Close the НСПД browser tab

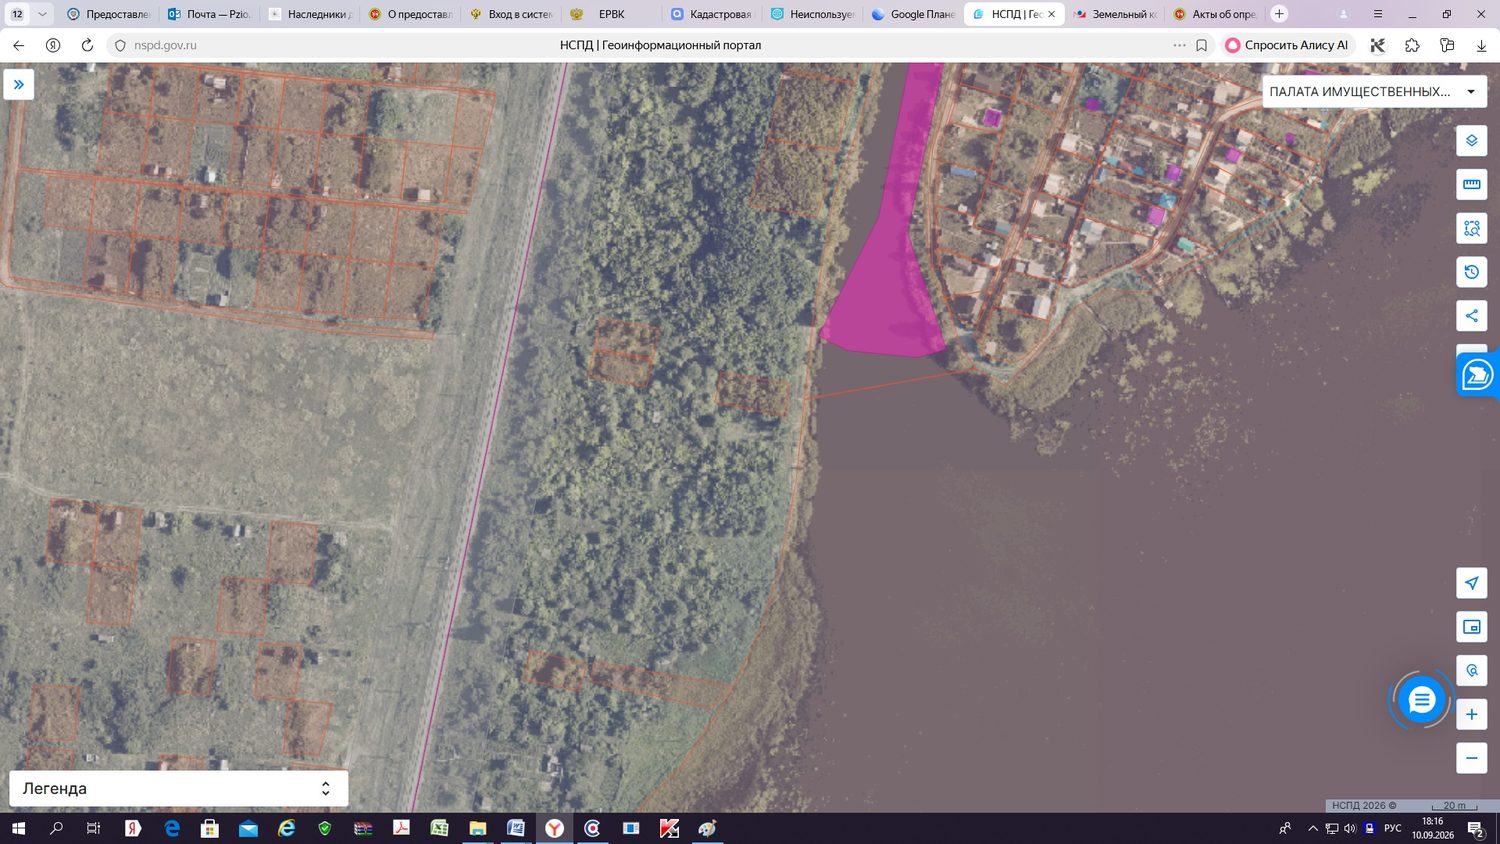click(1052, 14)
